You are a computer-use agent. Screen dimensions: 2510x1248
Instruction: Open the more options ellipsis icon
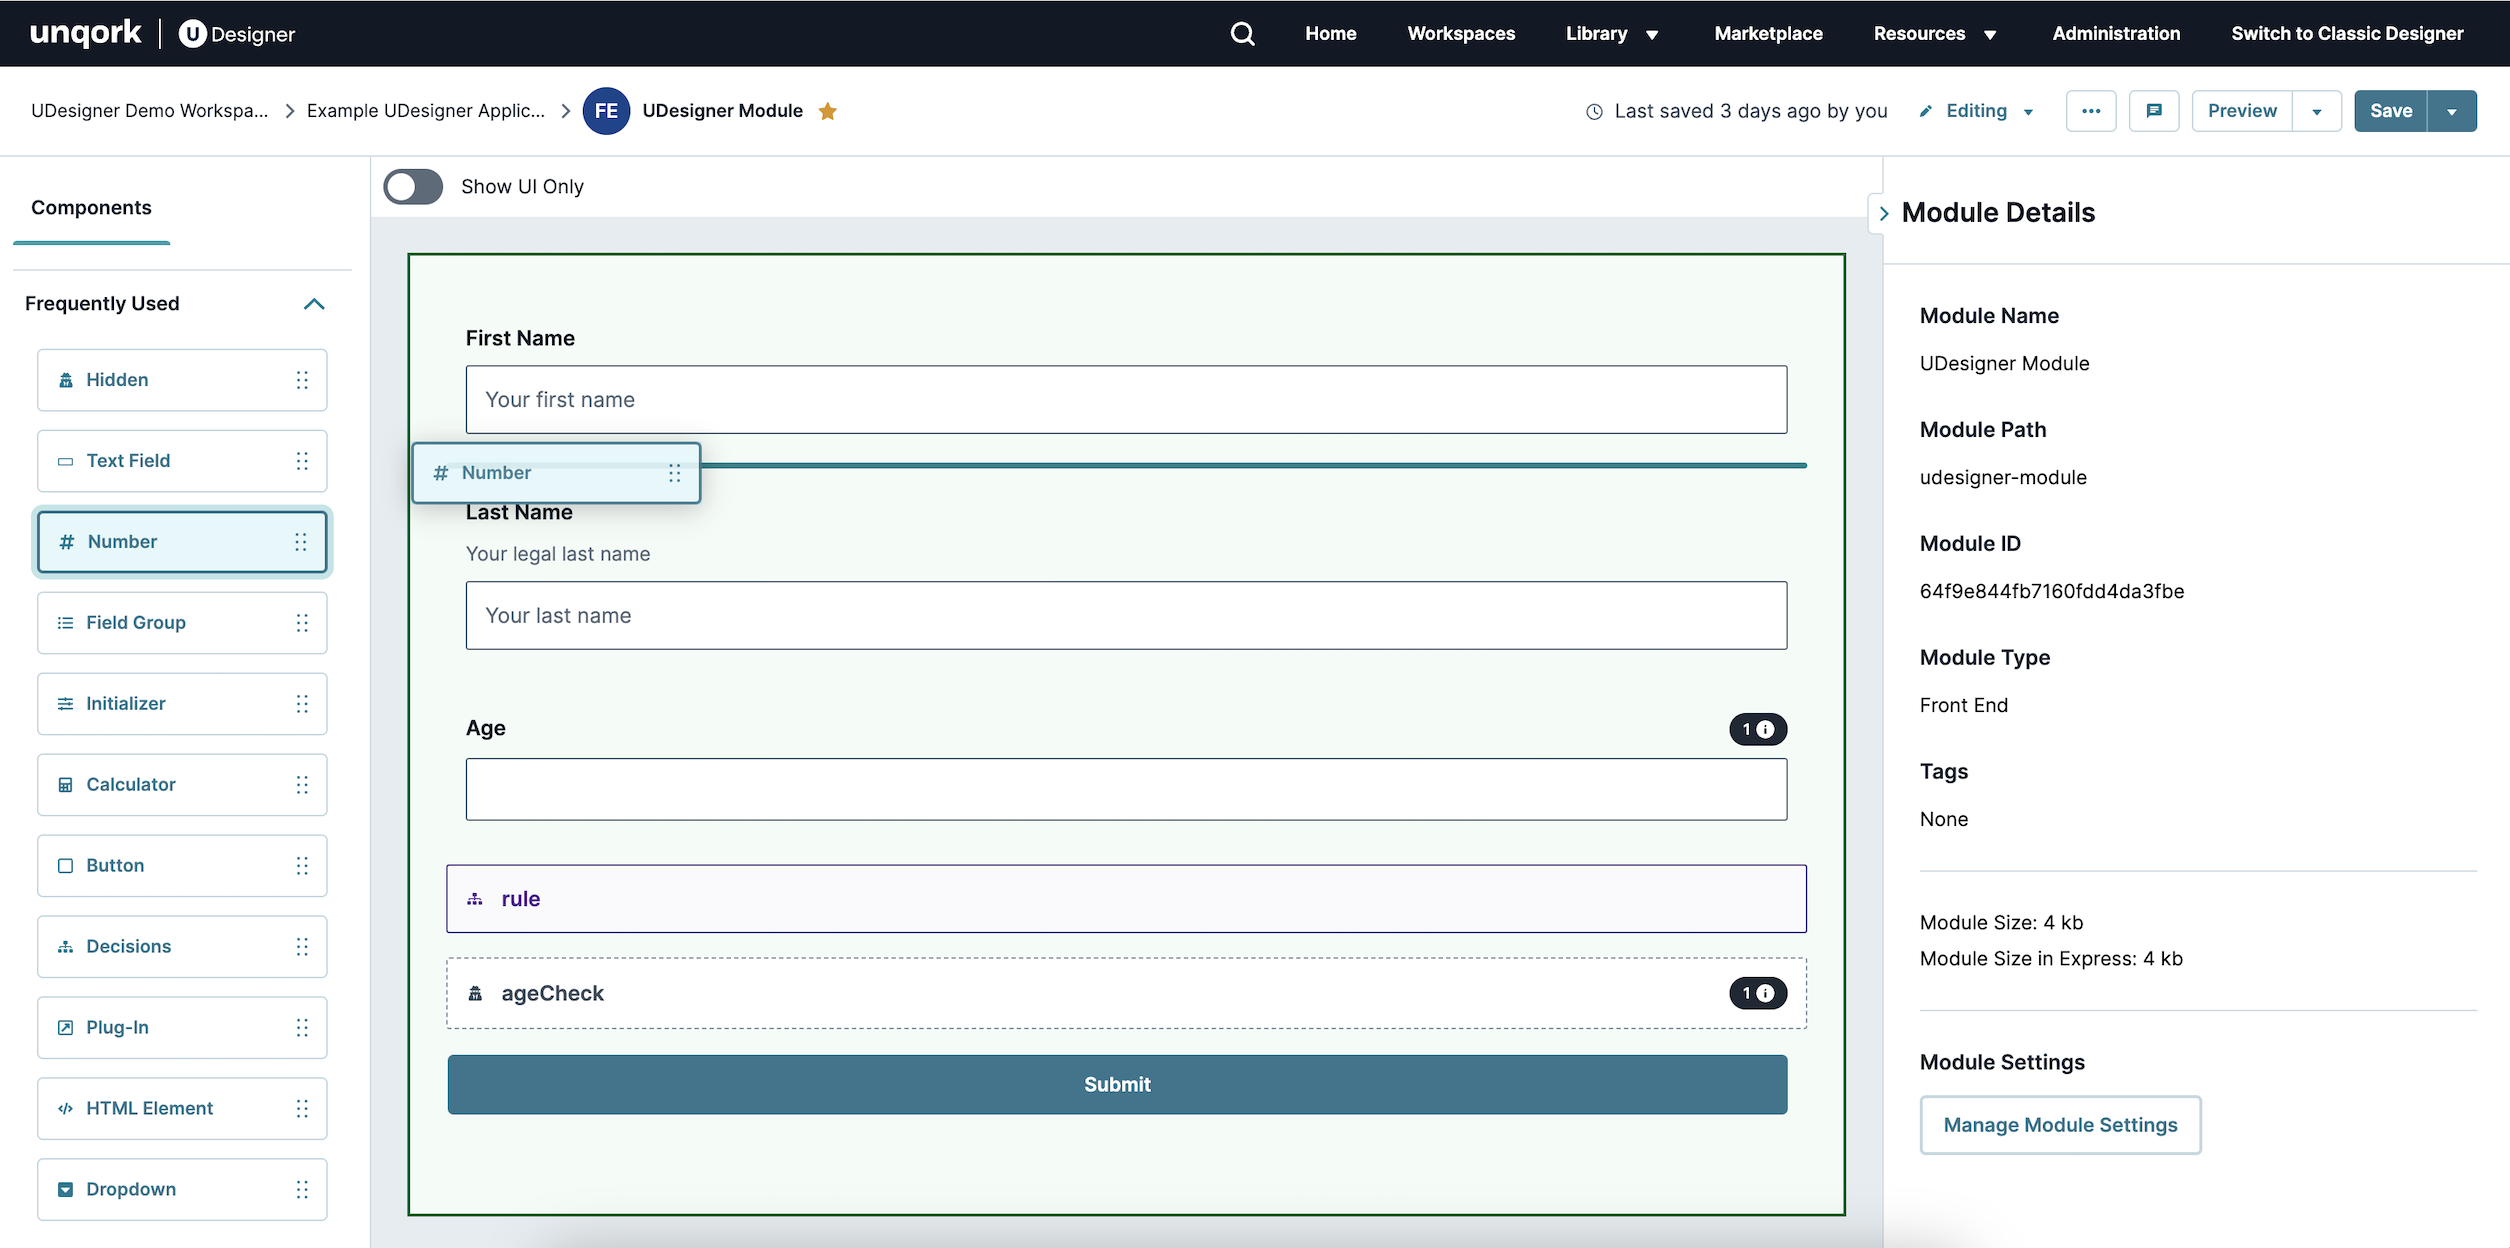click(2091, 111)
